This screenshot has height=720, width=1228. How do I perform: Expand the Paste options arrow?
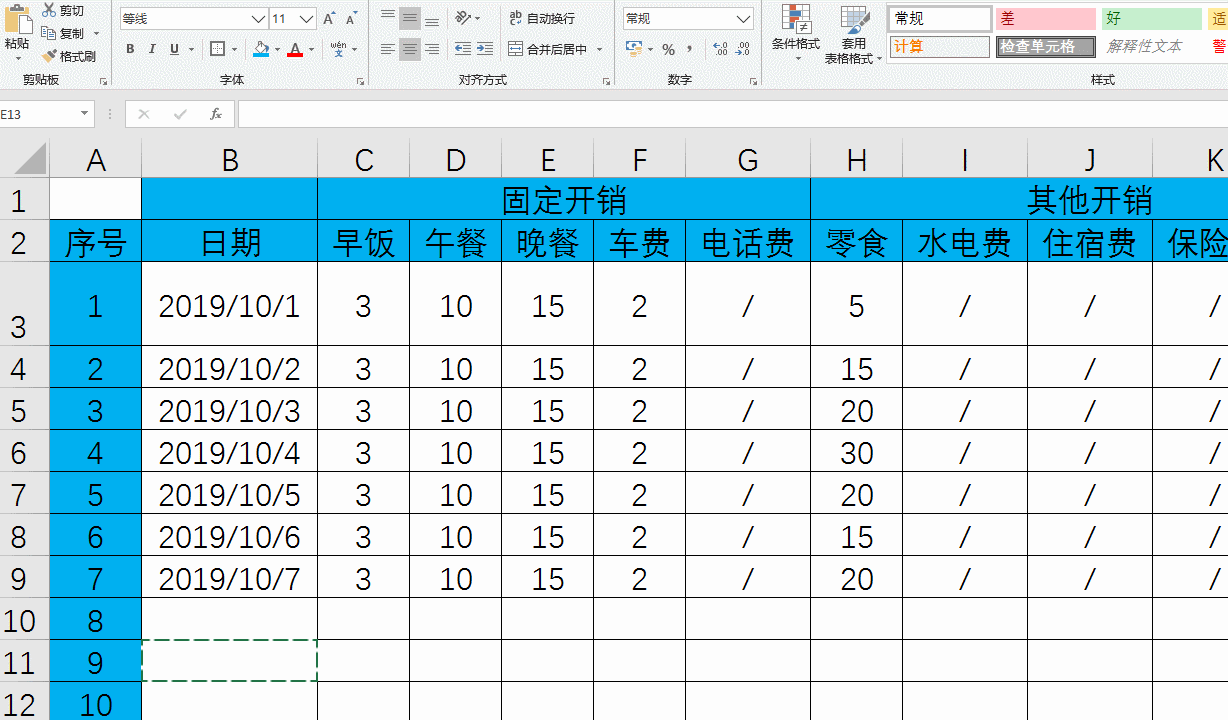(17, 57)
